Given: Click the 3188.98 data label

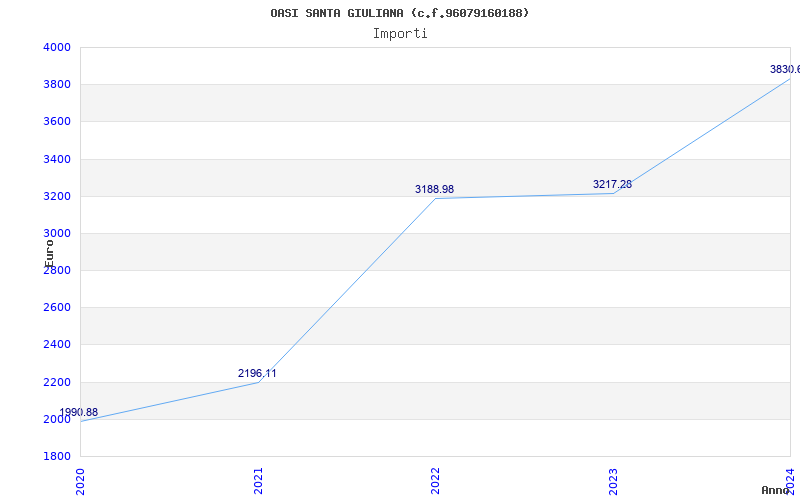Looking at the screenshot, I should click(434, 189).
